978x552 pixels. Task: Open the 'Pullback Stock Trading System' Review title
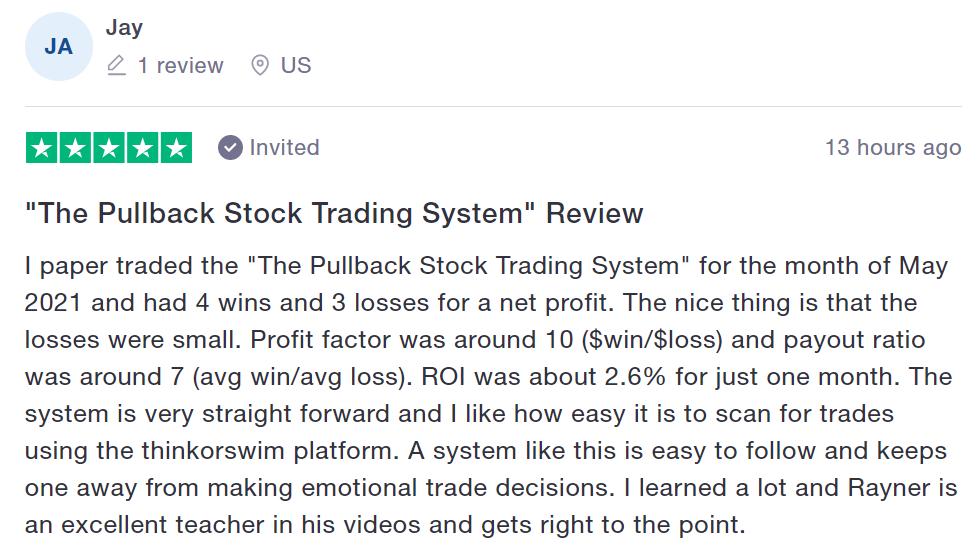pyautogui.click(x=334, y=213)
